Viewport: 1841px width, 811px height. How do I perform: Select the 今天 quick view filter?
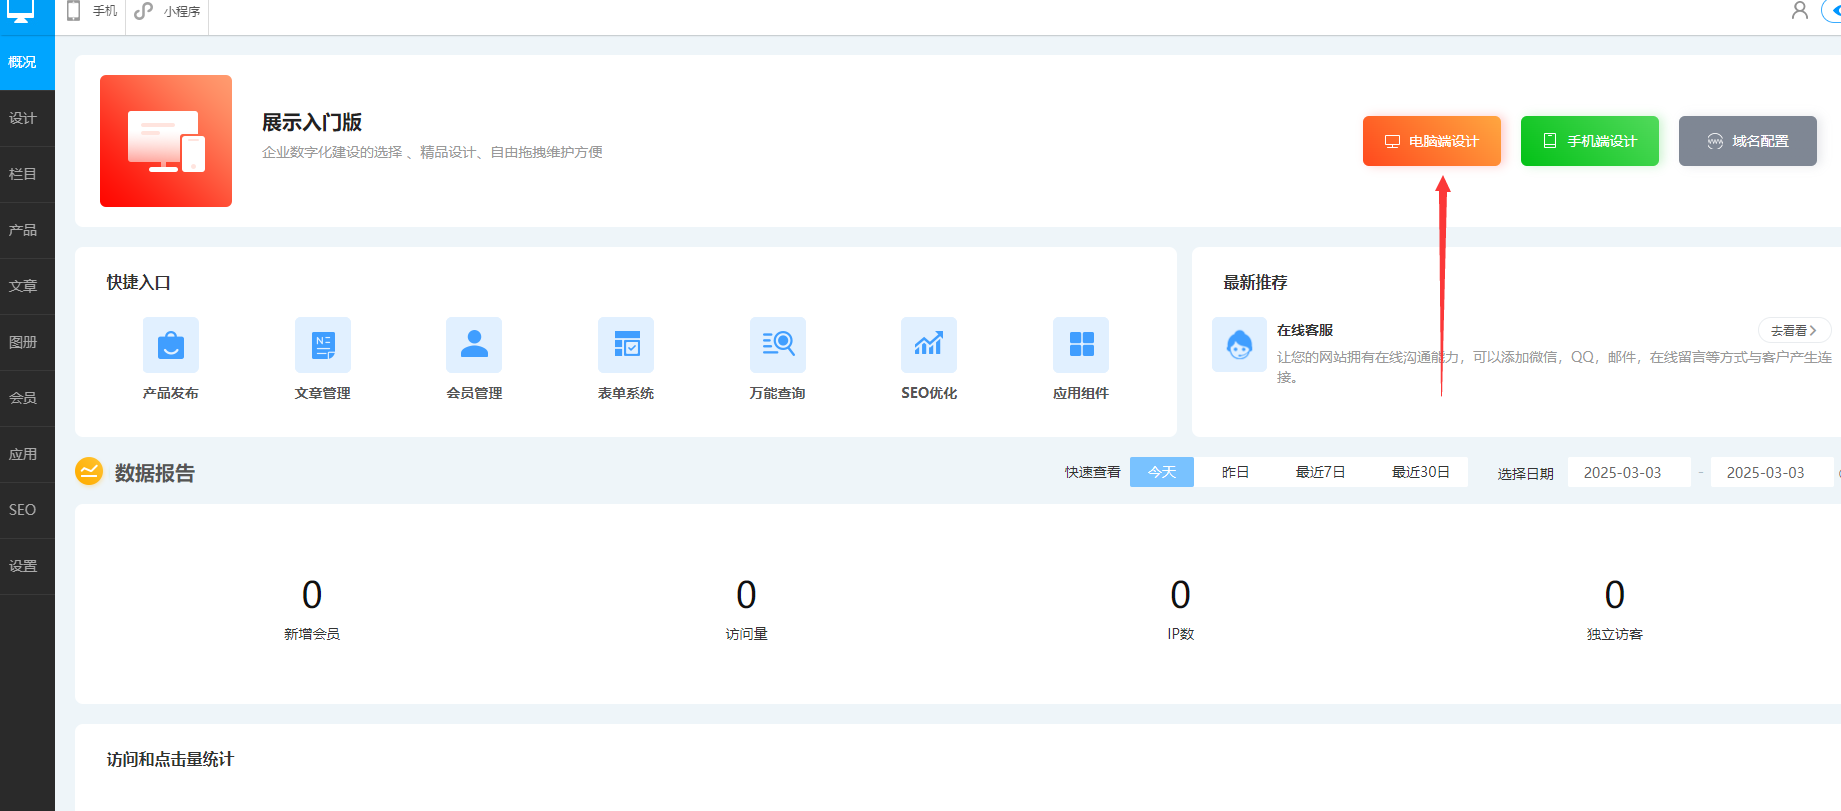[1162, 472]
